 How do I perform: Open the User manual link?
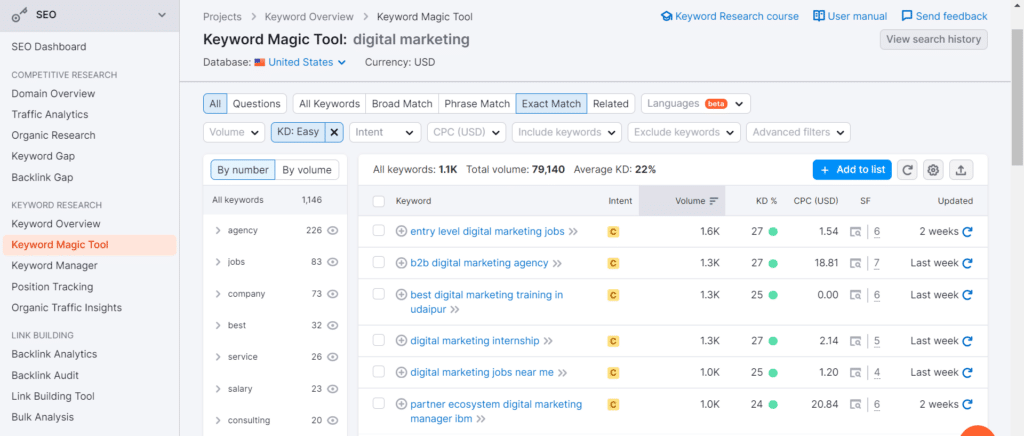tap(850, 16)
